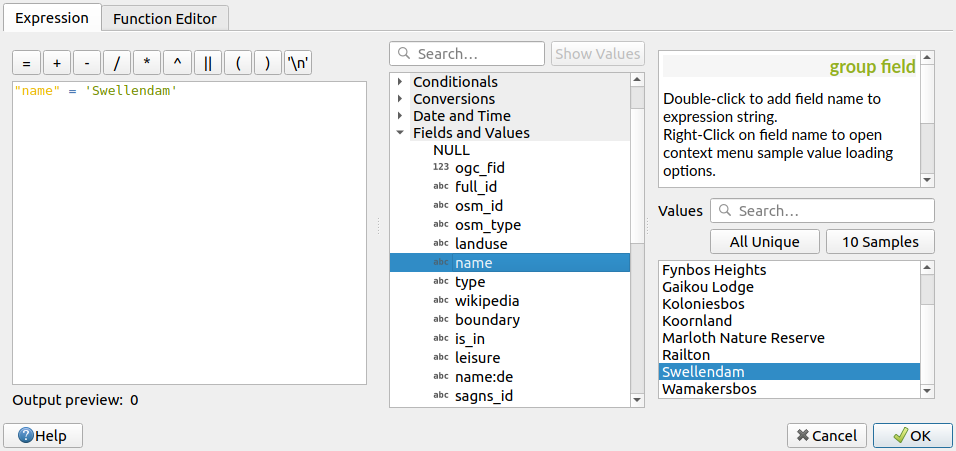Load All Unique field values
This screenshot has height=451, width=956.
[764, 242]
